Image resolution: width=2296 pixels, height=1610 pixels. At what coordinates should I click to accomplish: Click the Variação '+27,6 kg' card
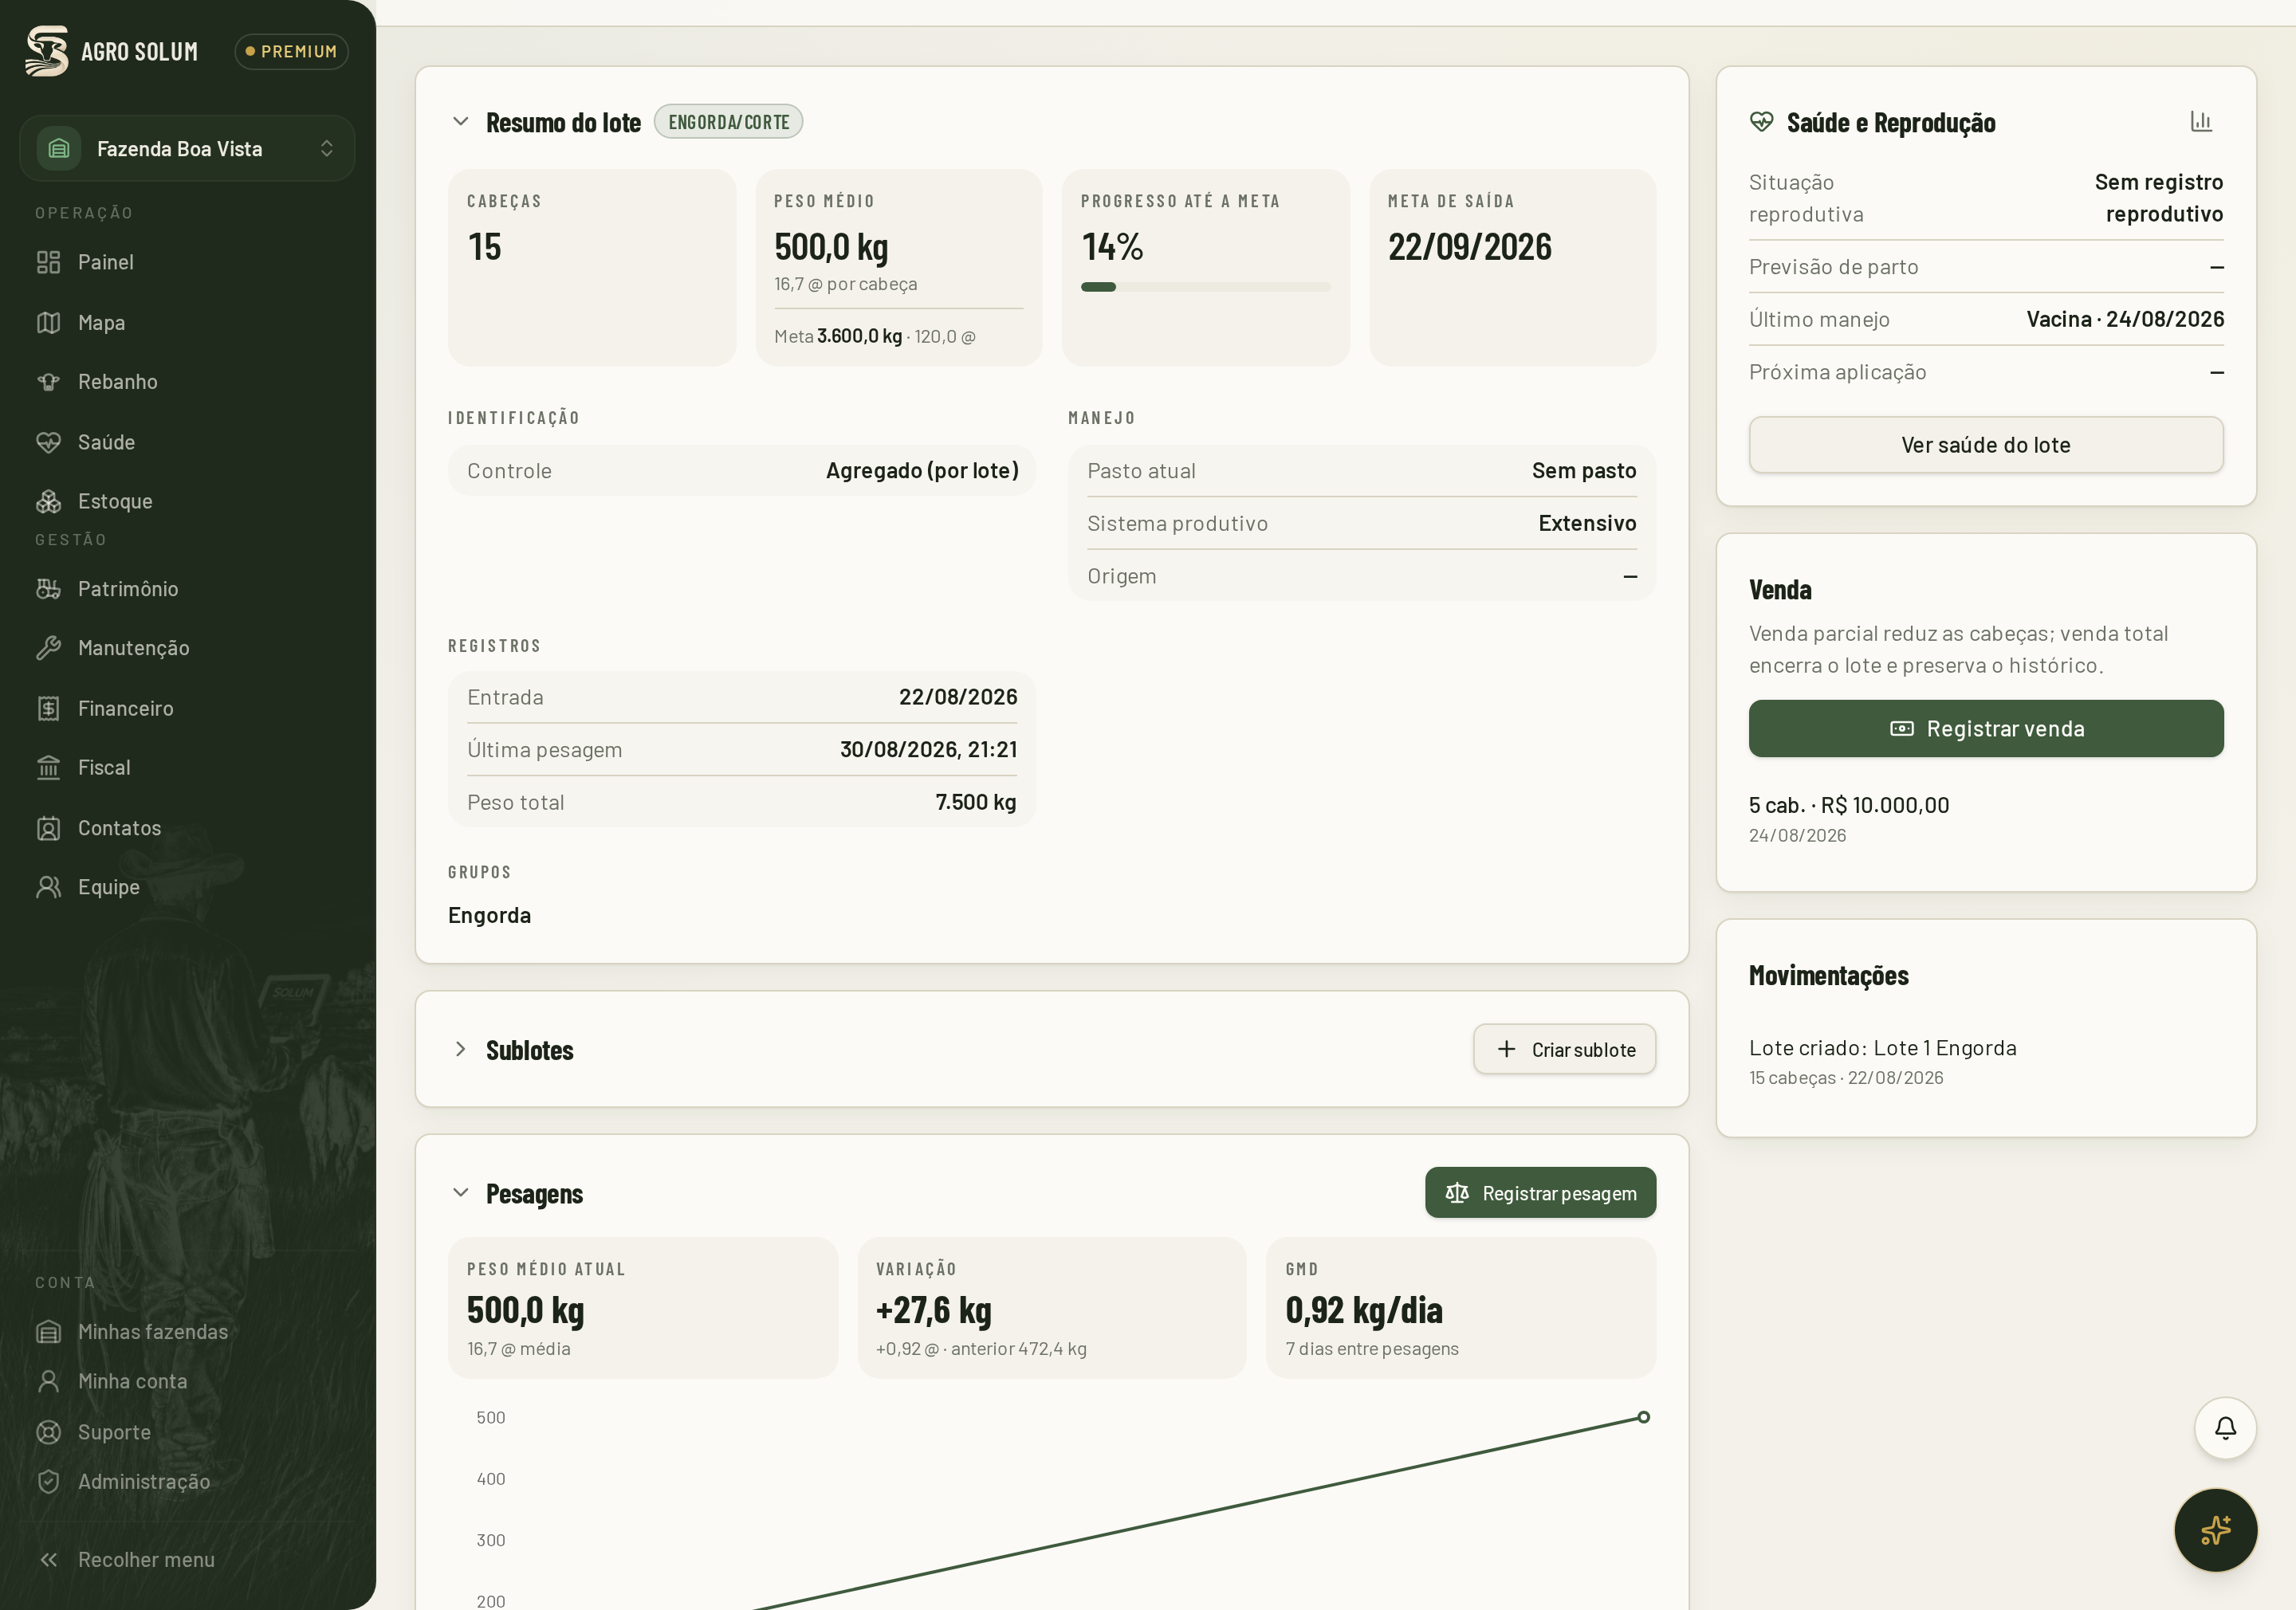point(1051,1308)
